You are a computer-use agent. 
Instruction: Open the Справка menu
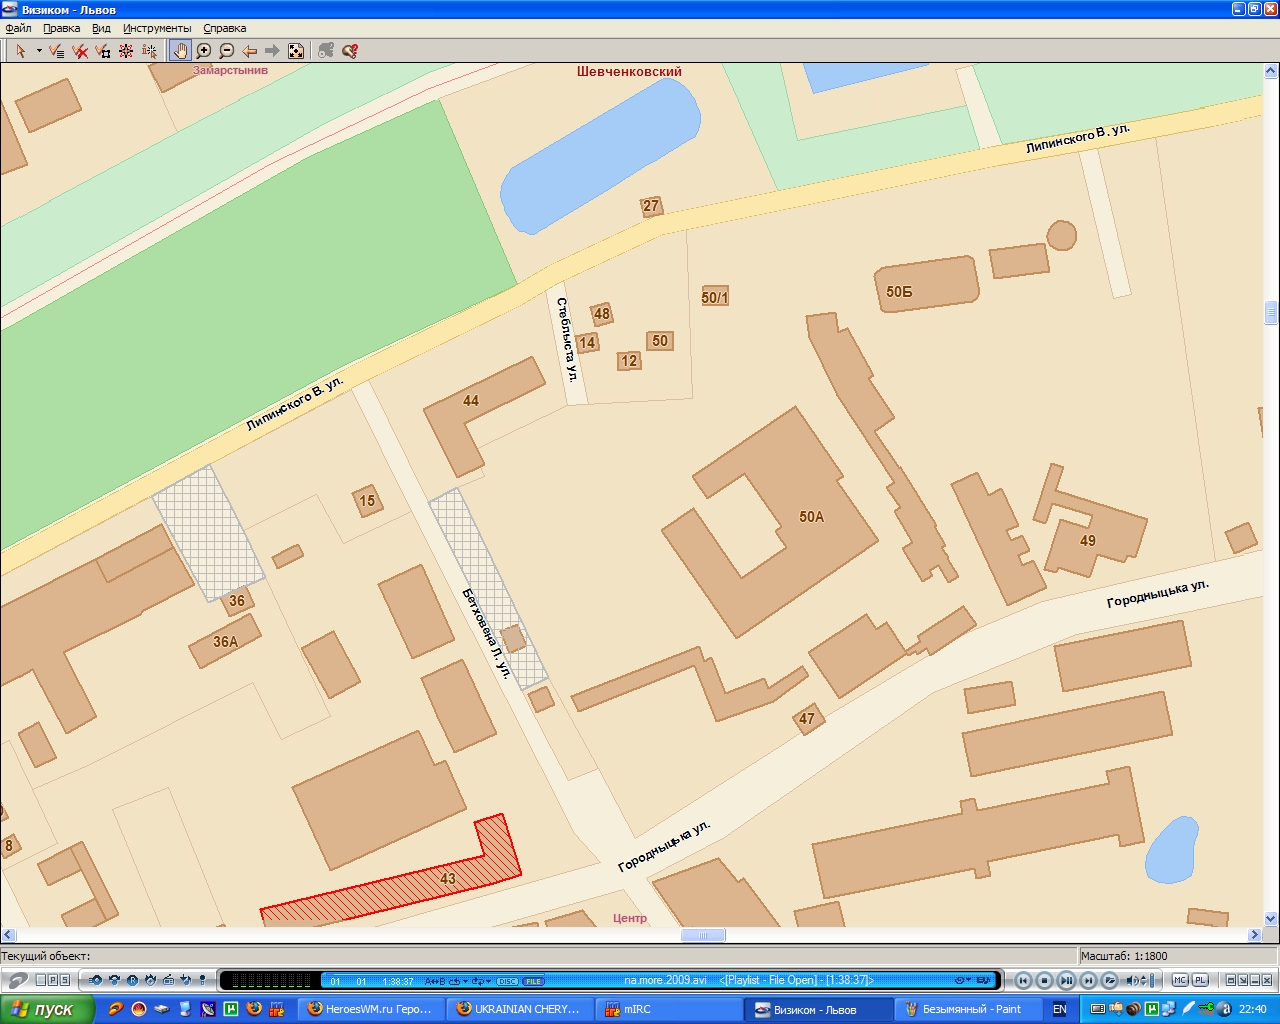click(x=225, y=28)
